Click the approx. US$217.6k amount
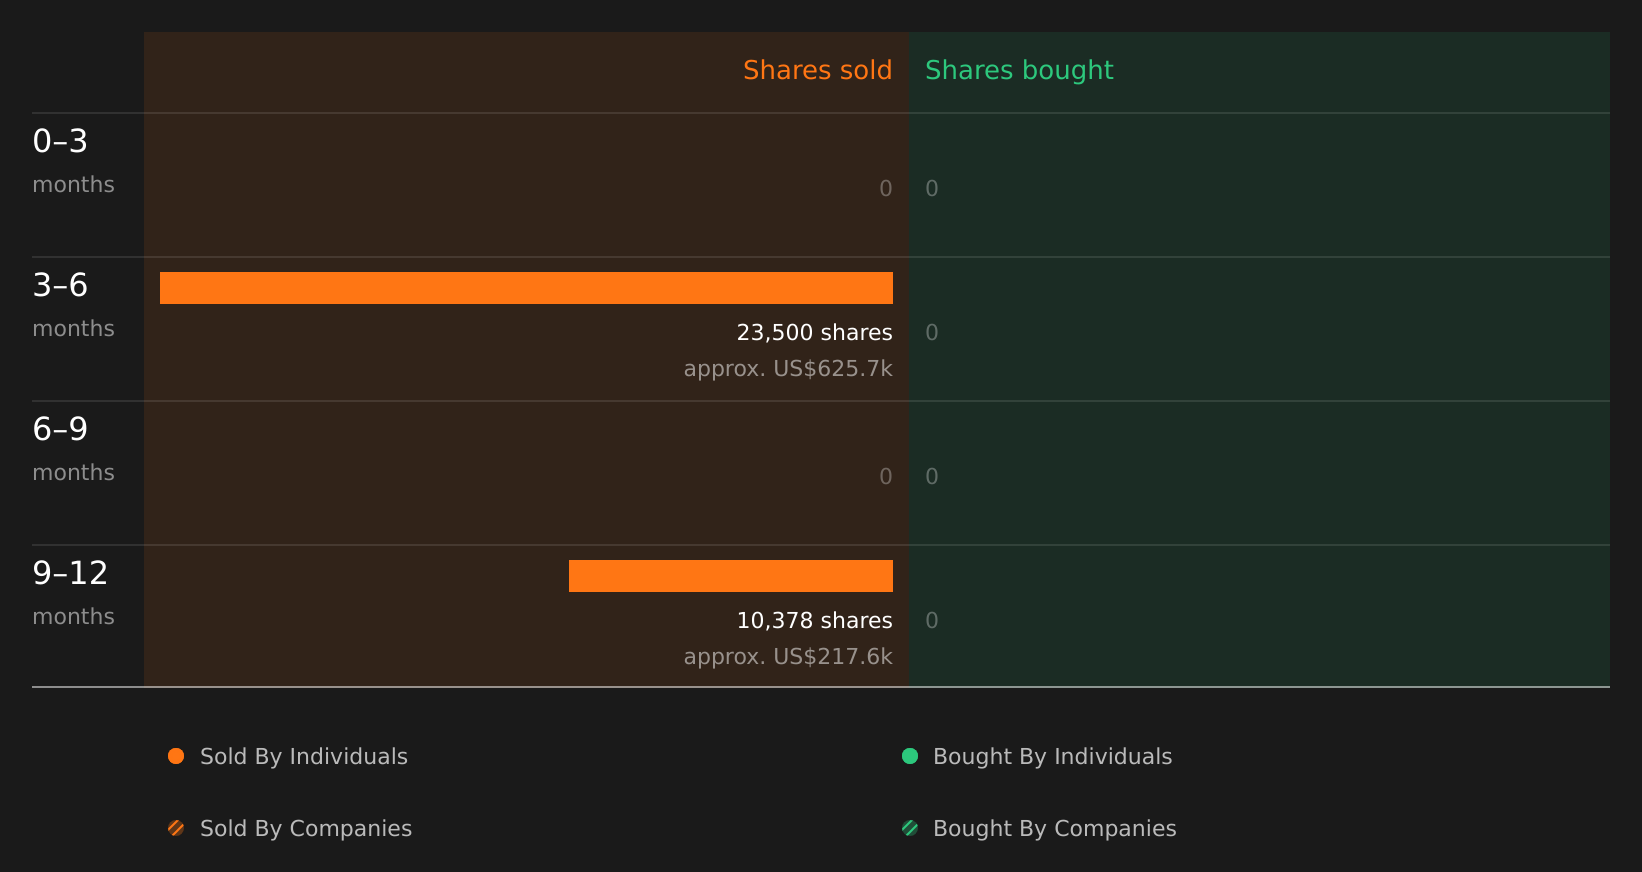1642x872 pixels. (x=788, y=656)
